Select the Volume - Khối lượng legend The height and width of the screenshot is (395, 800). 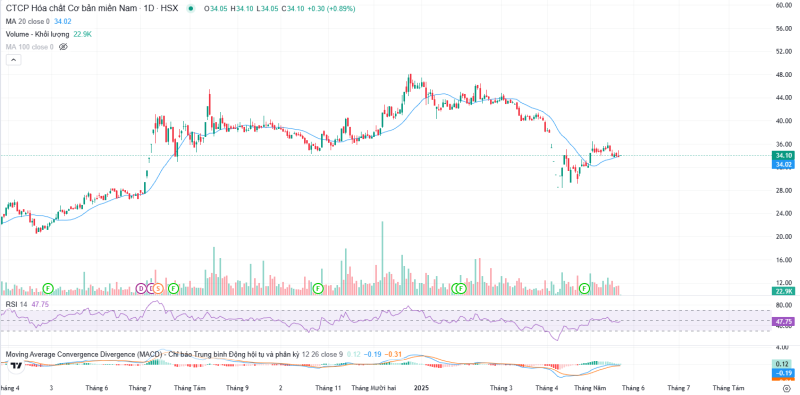tap(38, 34)
